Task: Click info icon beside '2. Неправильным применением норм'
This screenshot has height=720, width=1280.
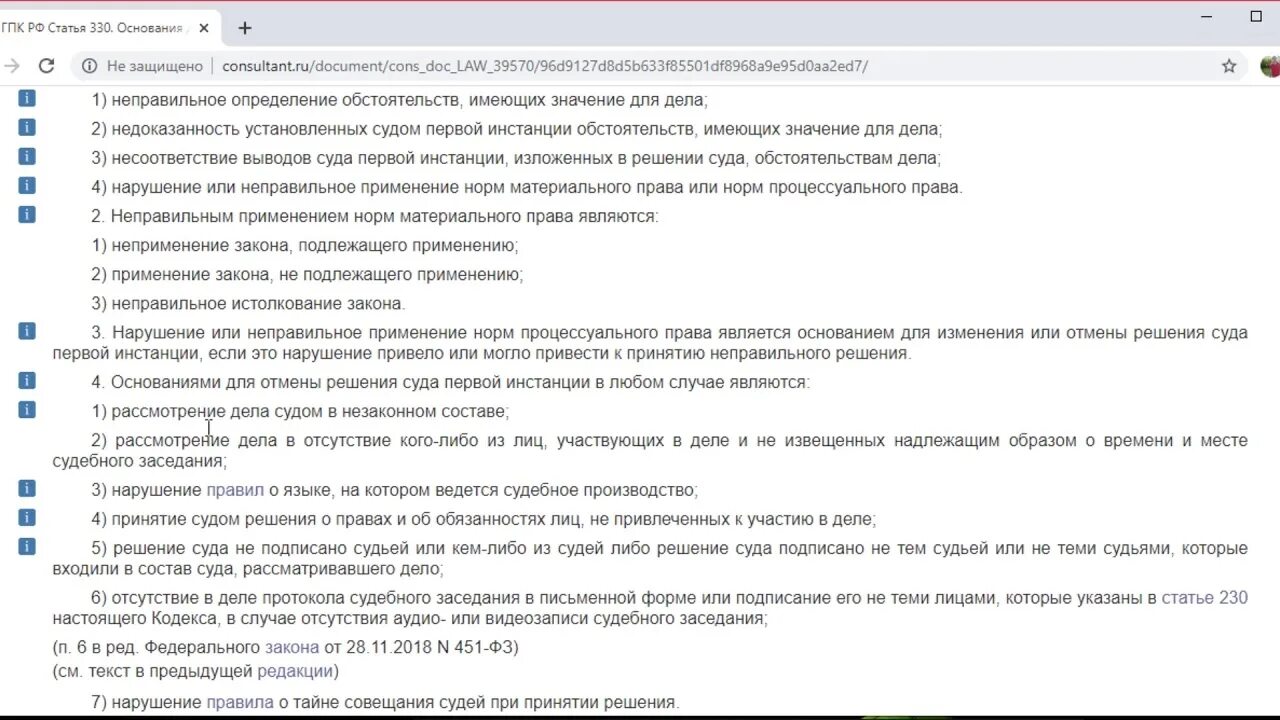Action: click(x=27, y=214)
